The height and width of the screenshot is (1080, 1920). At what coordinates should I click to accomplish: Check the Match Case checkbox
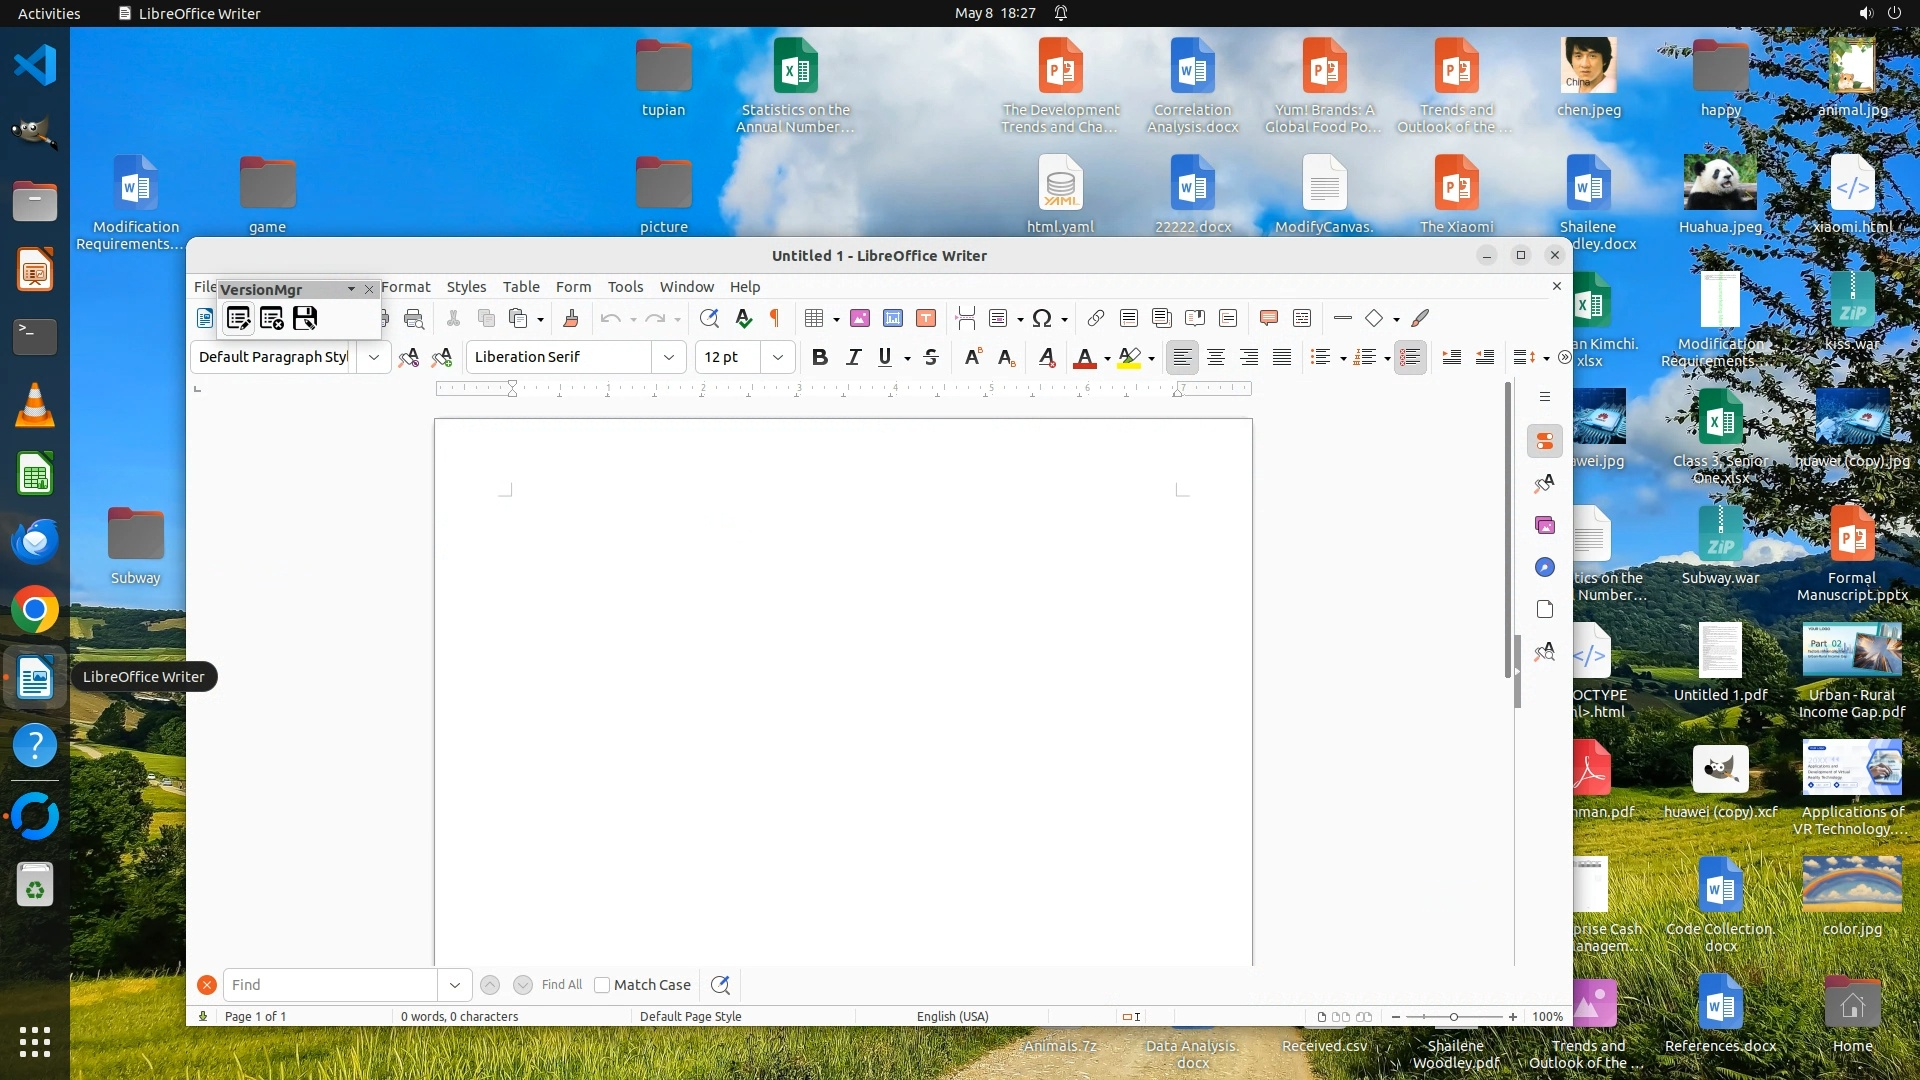pyautogui.click(x=602, y=985)
